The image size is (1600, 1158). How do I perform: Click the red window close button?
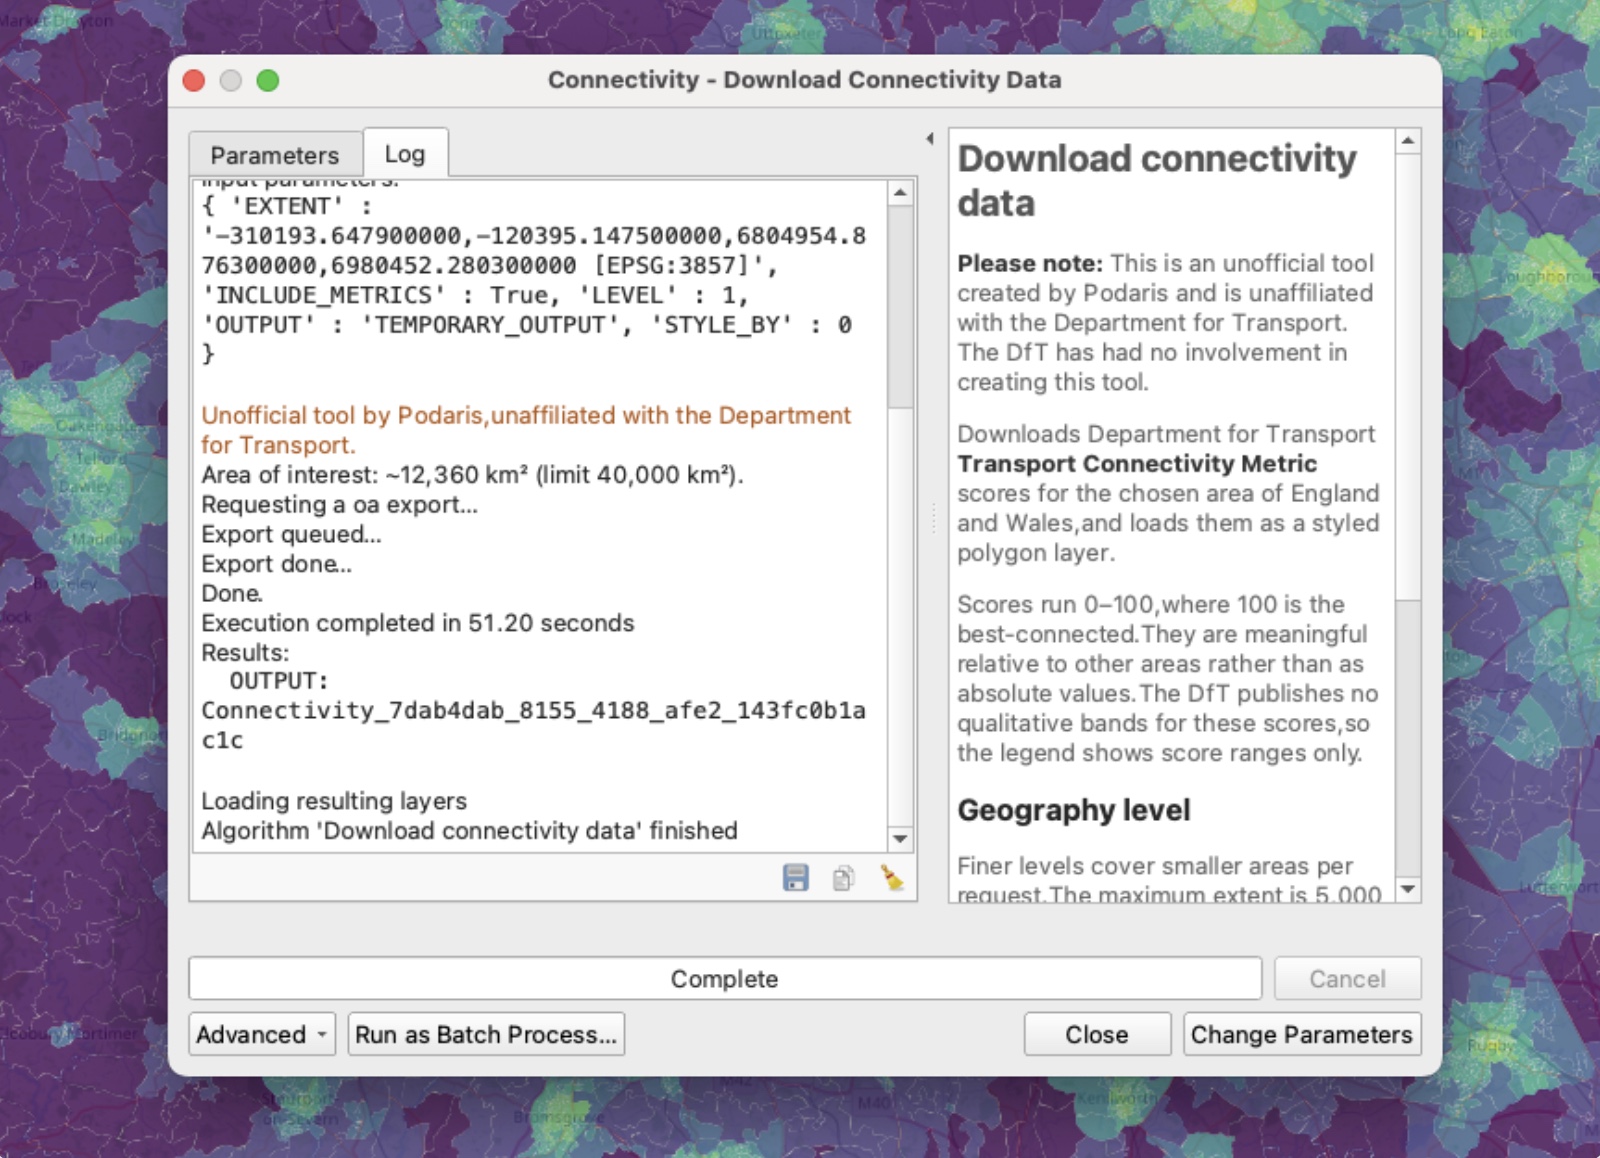click(194, 80)
